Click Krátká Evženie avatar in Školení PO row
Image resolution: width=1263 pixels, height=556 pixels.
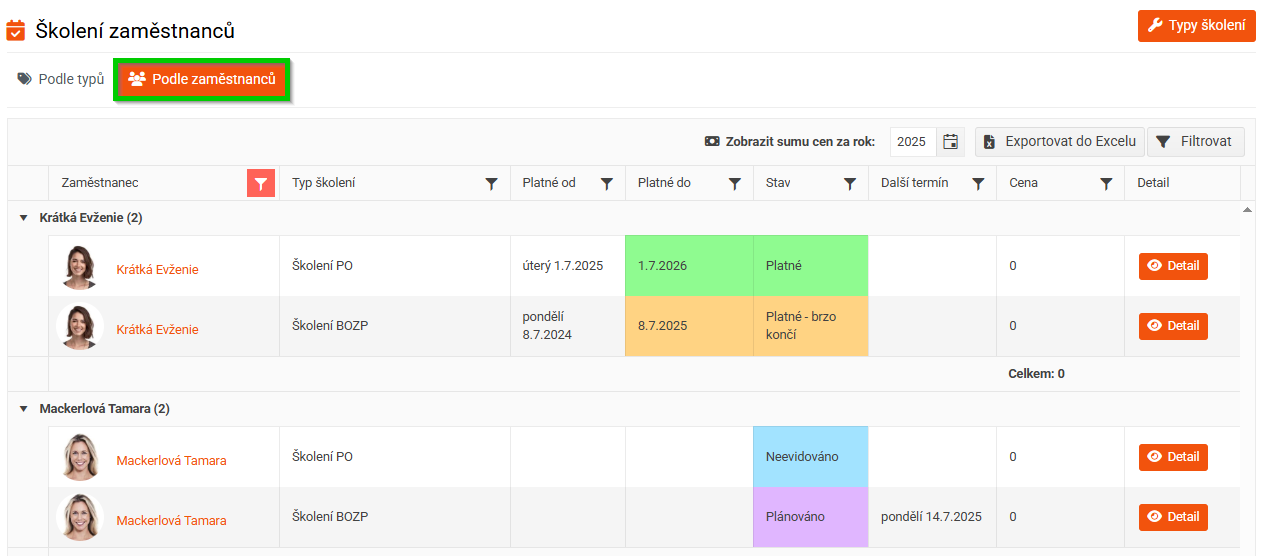tap(81, 267)
